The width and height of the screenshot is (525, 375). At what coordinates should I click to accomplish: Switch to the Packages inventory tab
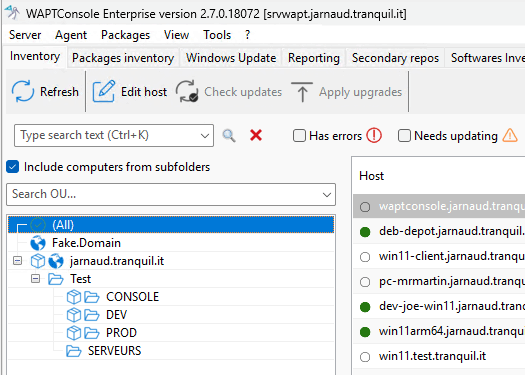click(123, 58)
